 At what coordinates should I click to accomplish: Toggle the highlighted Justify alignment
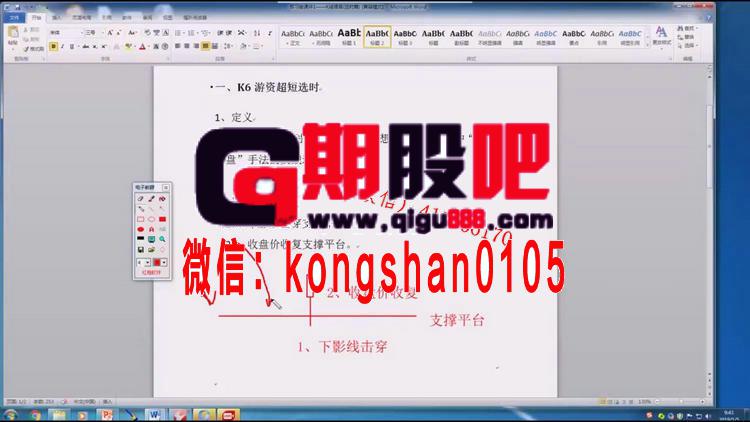[x=205, y=46]
